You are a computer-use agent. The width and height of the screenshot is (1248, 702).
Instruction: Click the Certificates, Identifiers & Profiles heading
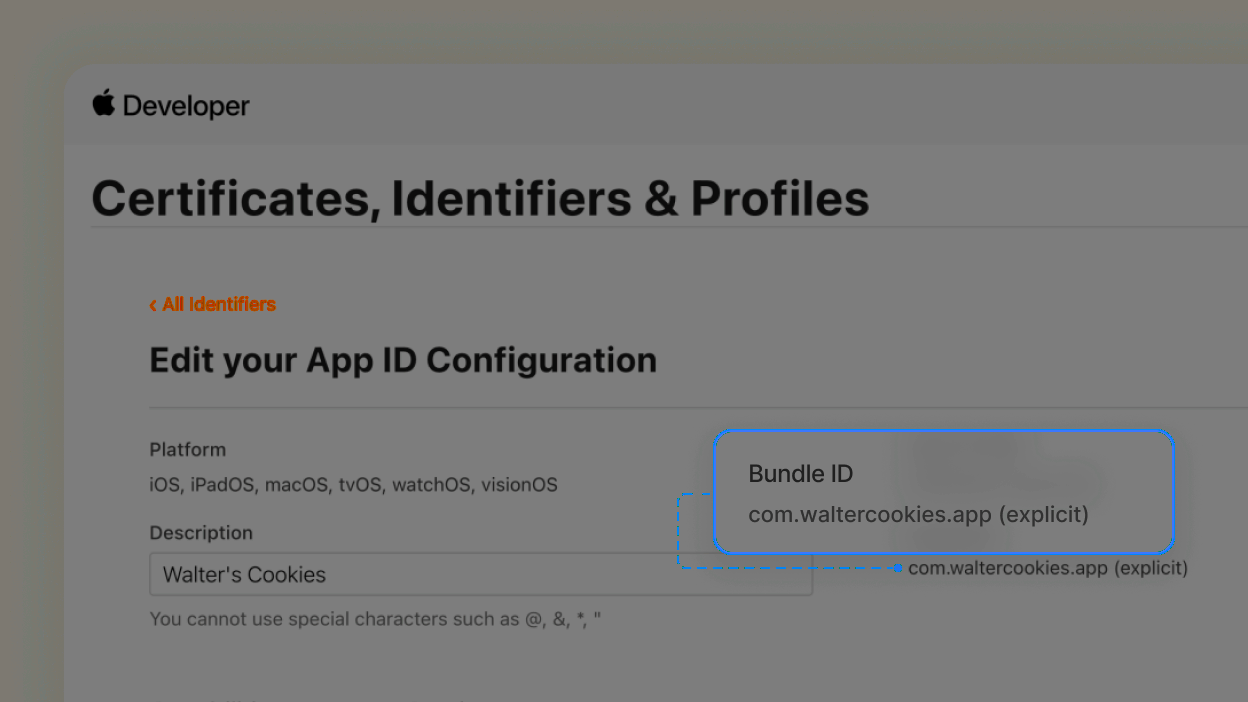click(x=480, y=198)
